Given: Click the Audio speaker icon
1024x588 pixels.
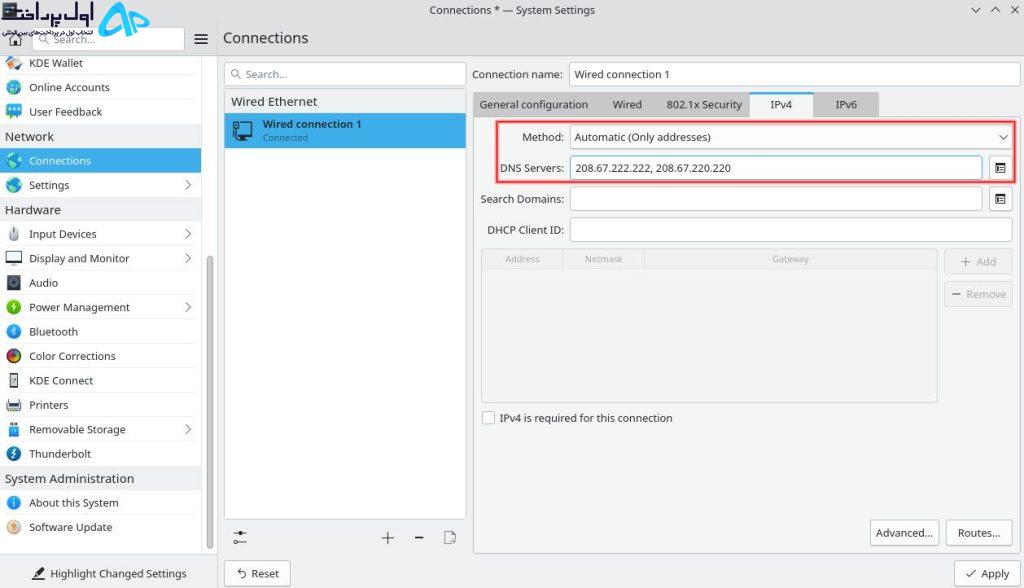Looking at the screenshot, I should pyautogui.click(x=13, y=283).
